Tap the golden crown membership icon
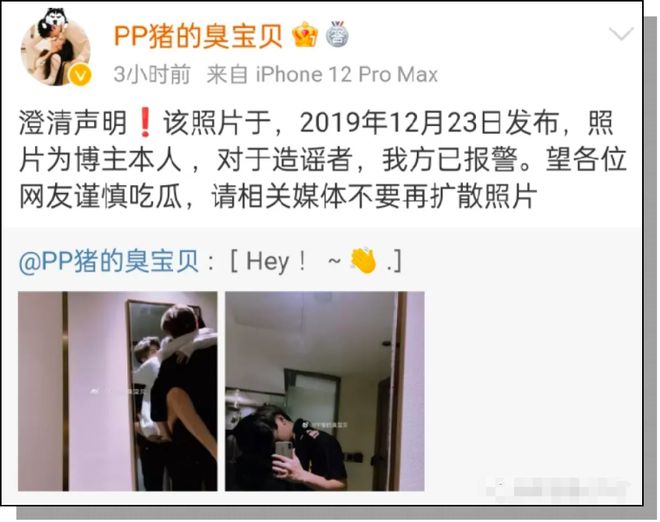The width and height of the screenshot is (660, 522). tap(305, 35)
